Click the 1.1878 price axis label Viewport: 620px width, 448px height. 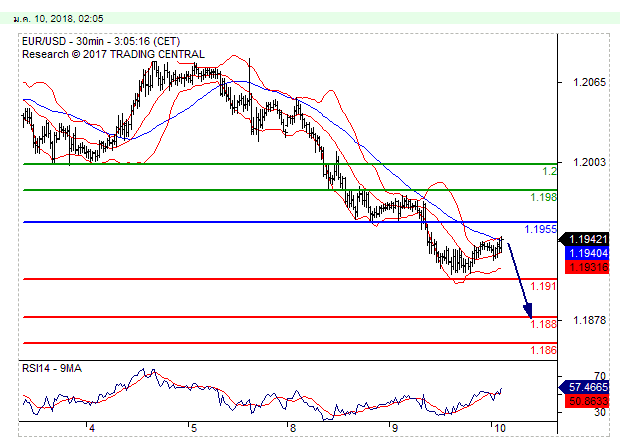[x=589, y=320]
